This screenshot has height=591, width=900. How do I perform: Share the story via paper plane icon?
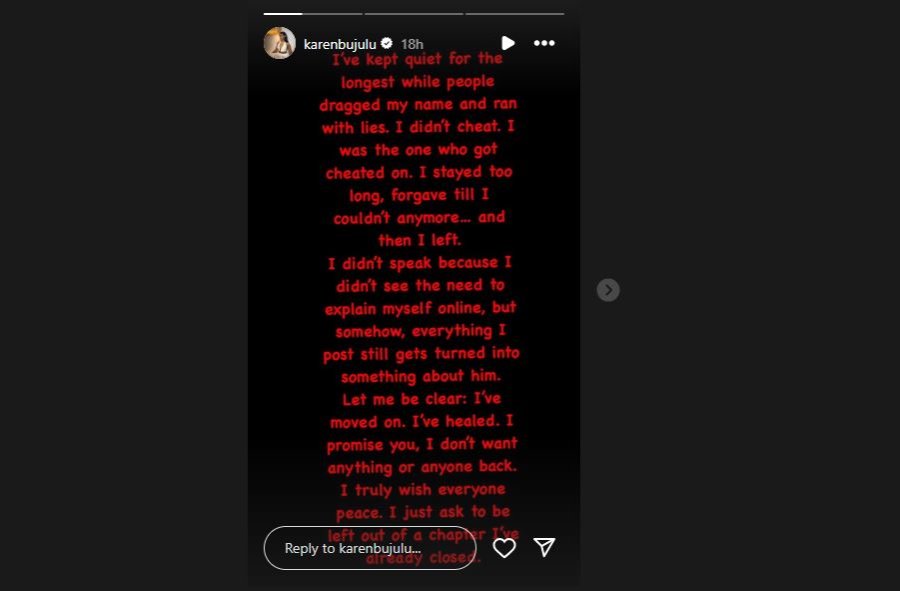click(544, 547)
